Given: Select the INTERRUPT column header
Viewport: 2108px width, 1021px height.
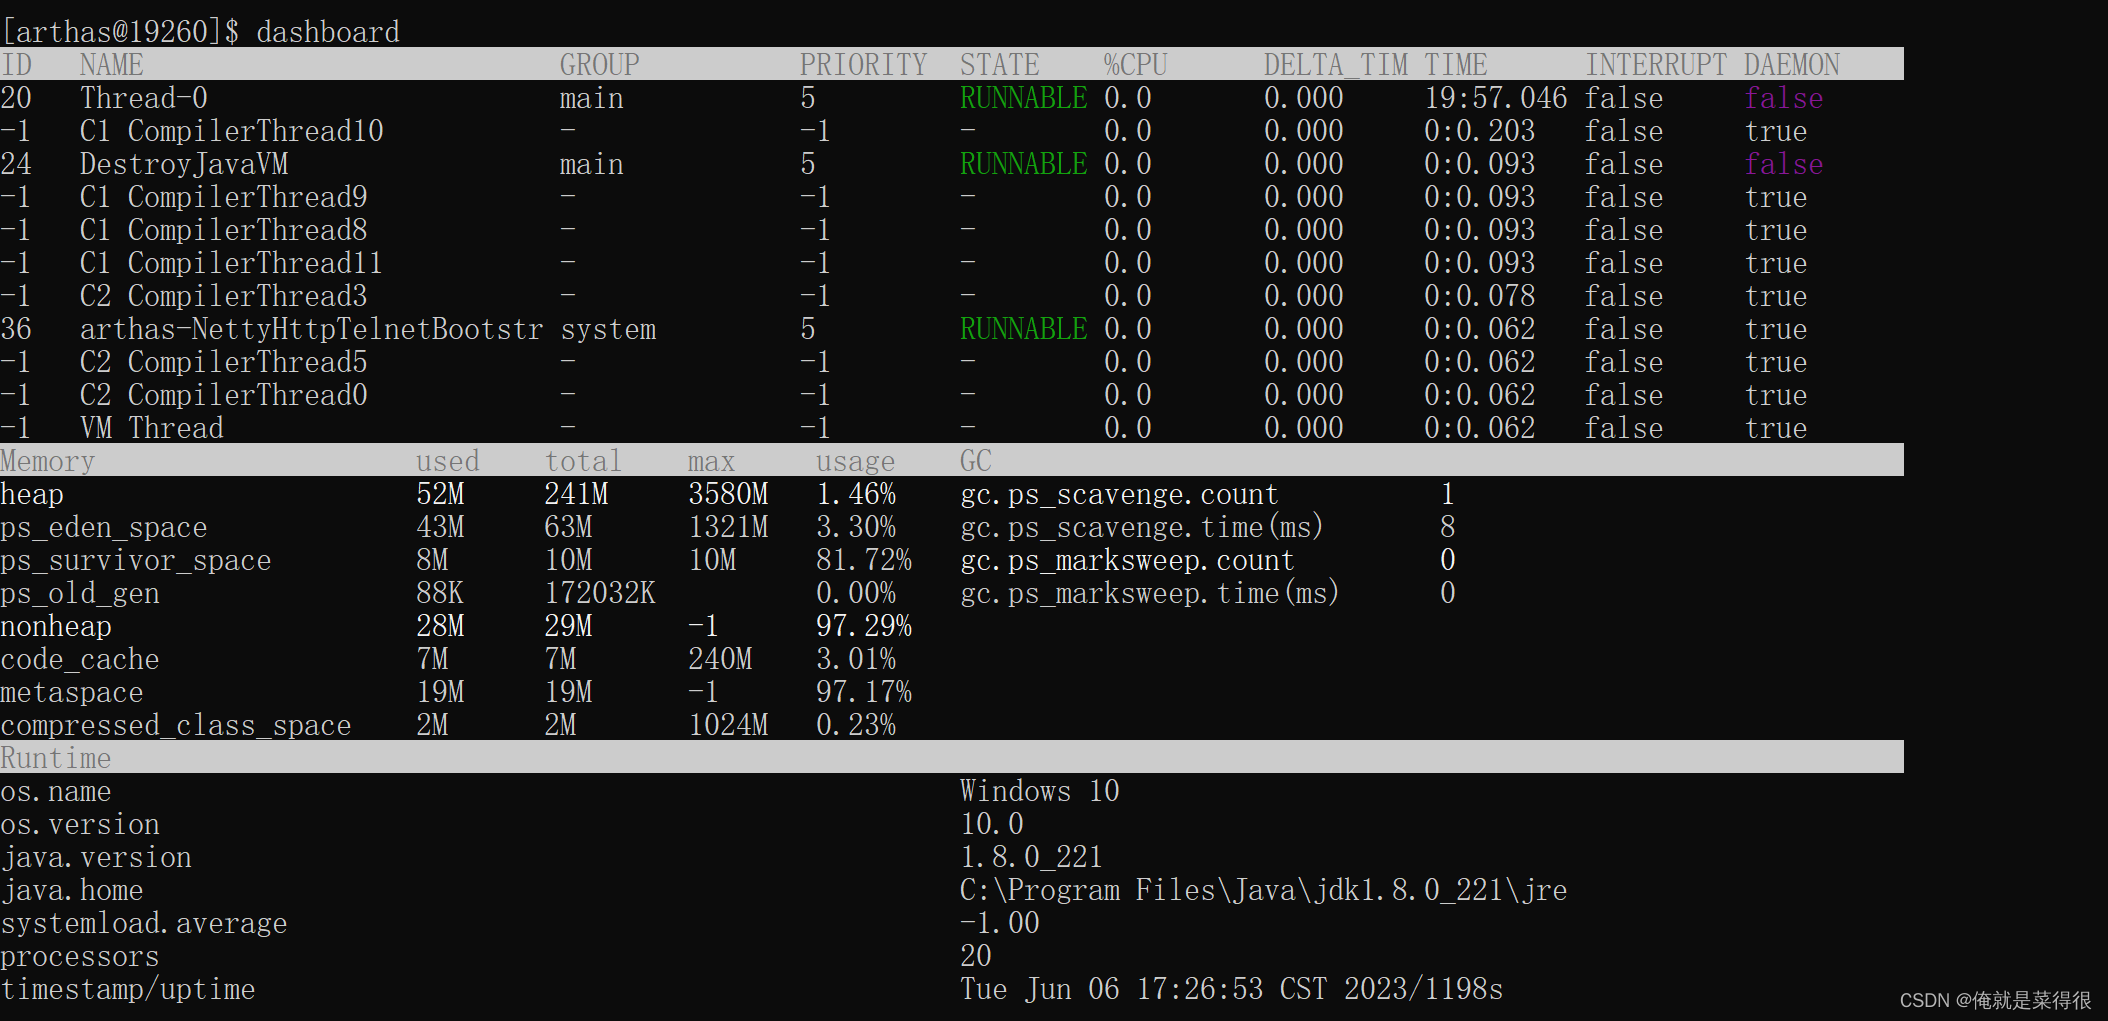Looking at the screenshot, I should [1656, 65].
